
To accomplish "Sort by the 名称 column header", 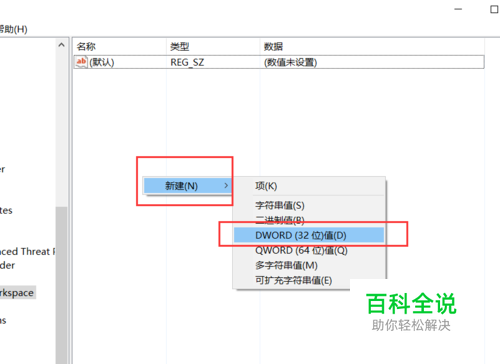I will coord(86,46).
